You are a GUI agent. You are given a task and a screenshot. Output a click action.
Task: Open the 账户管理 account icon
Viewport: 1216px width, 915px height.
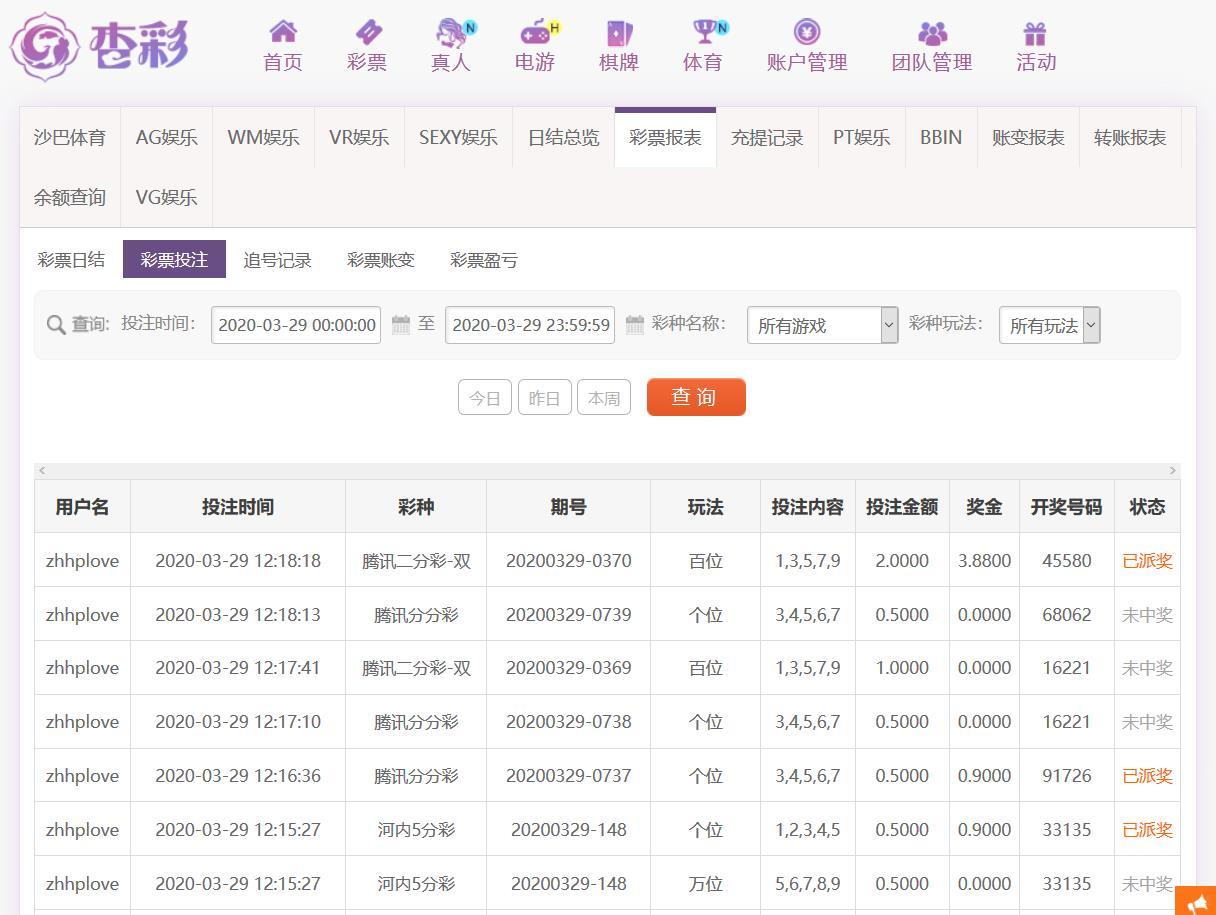[807, 32]
